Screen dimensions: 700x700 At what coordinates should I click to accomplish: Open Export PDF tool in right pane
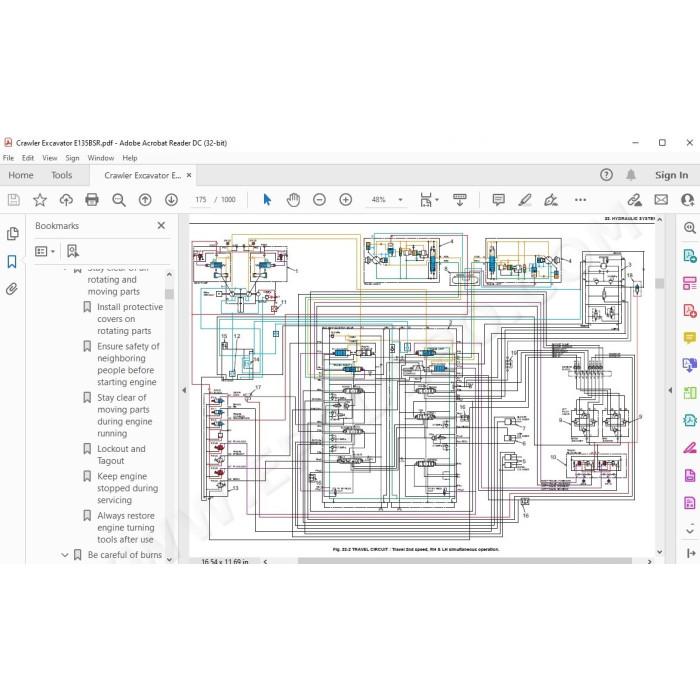690,256
